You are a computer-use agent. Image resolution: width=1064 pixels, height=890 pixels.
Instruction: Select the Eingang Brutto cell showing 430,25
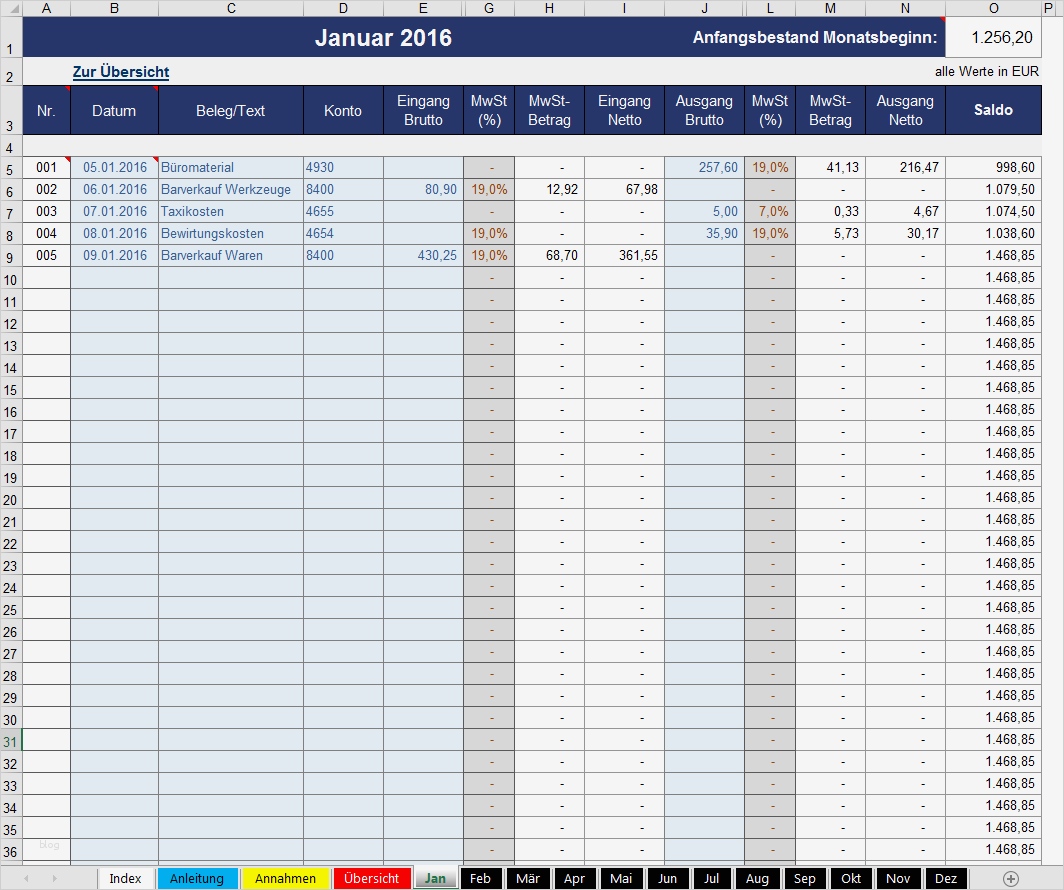[422, 255]
